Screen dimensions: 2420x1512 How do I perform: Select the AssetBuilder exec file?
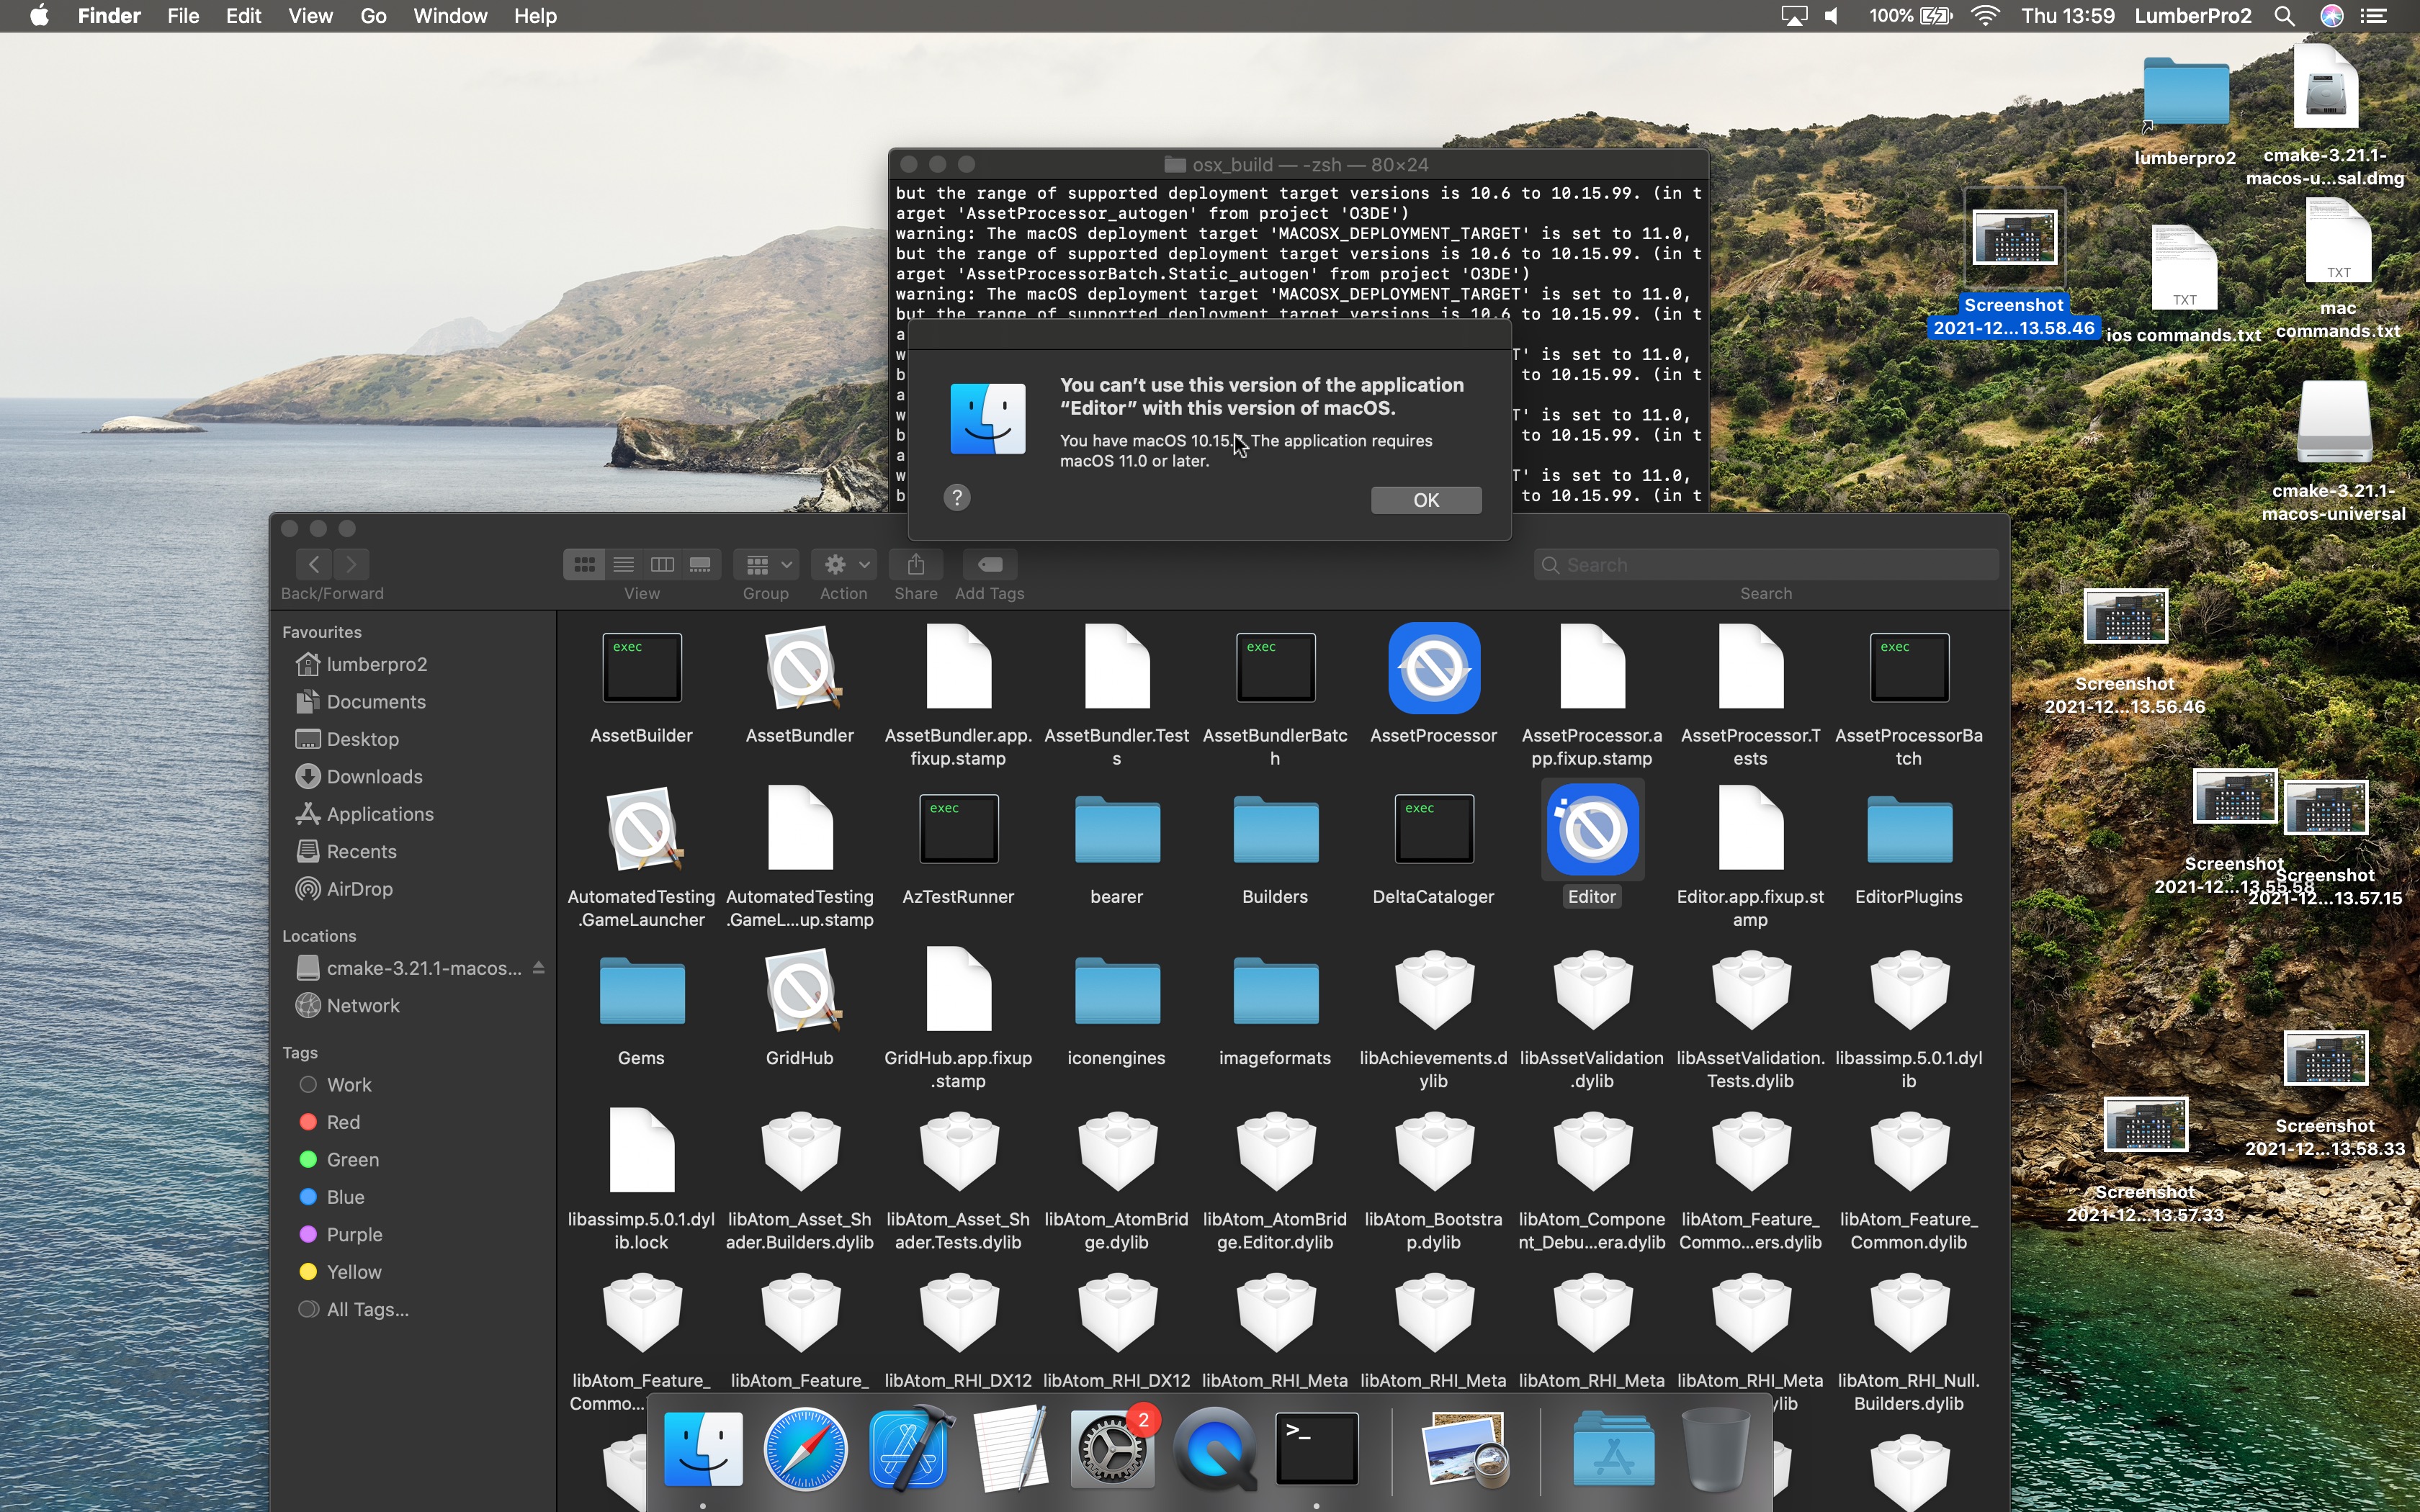(x=642, y=668)
